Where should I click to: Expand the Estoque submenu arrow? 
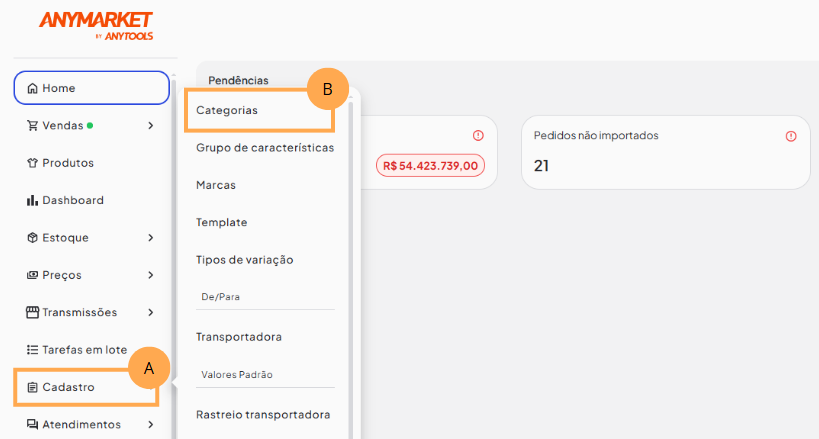click(150, 238)
